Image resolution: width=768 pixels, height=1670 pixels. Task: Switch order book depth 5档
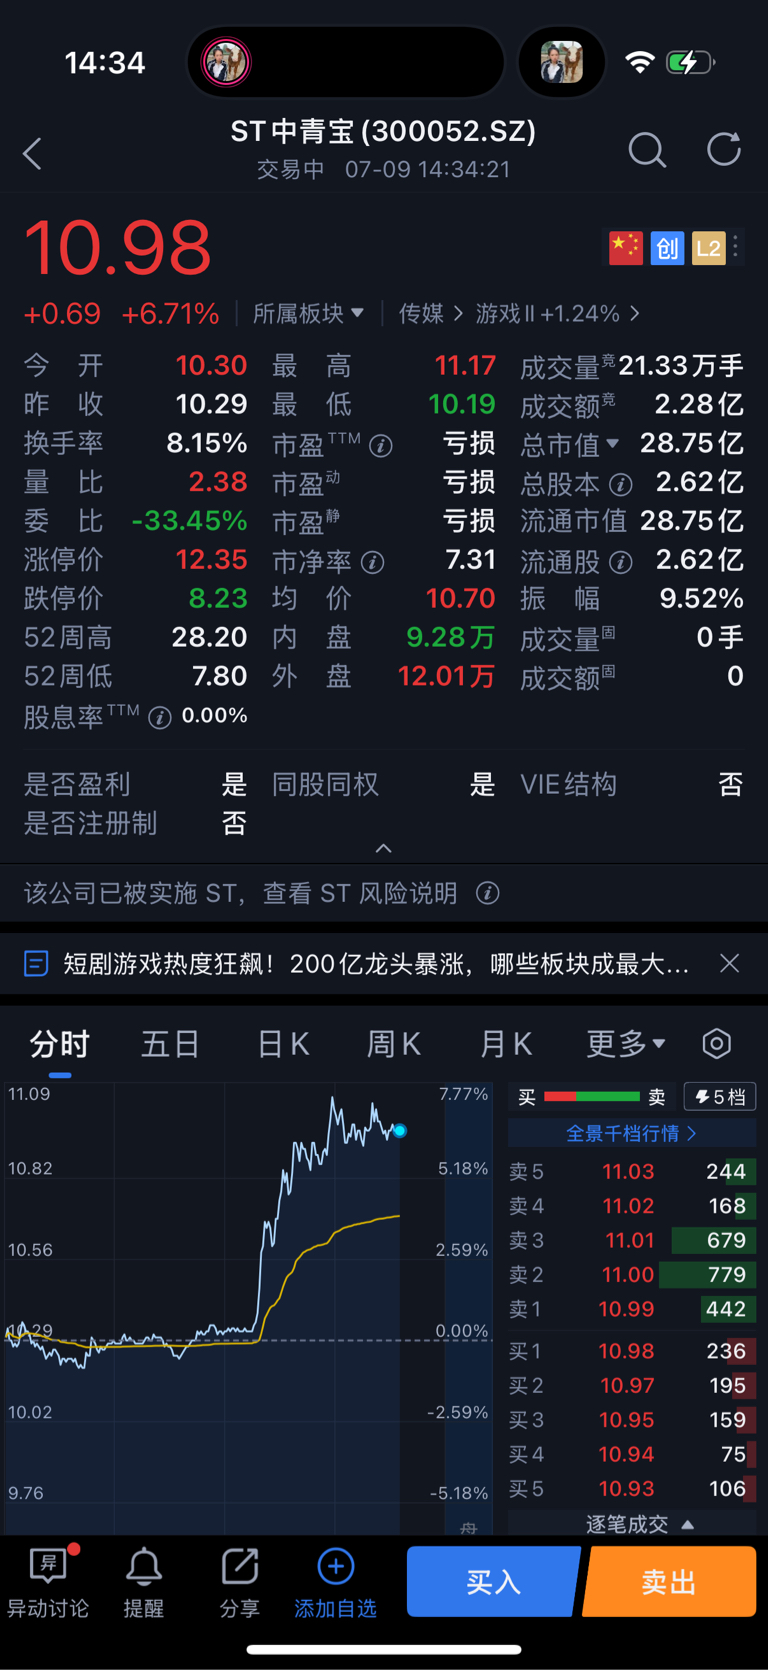click(x=720, y=1097)
